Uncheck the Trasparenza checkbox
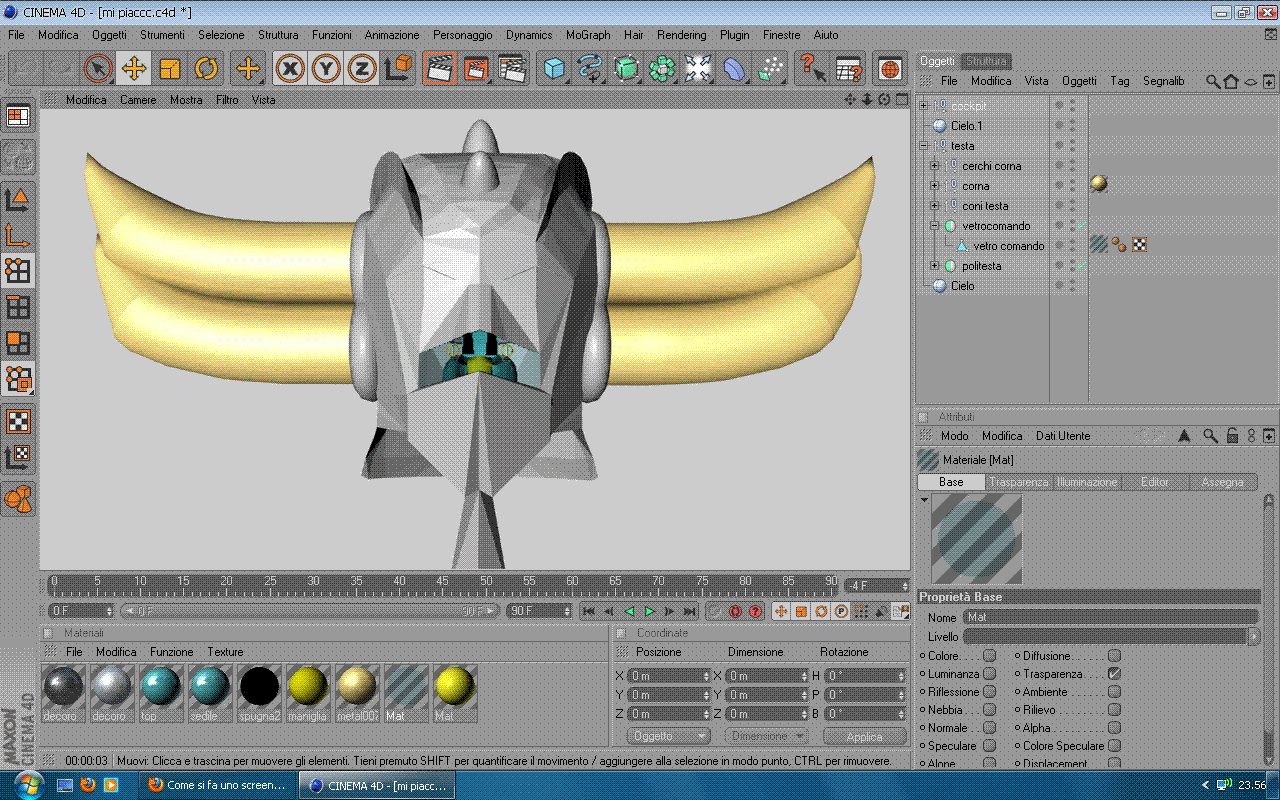Screen dimensions: 1280x800 coord(1114,674)
